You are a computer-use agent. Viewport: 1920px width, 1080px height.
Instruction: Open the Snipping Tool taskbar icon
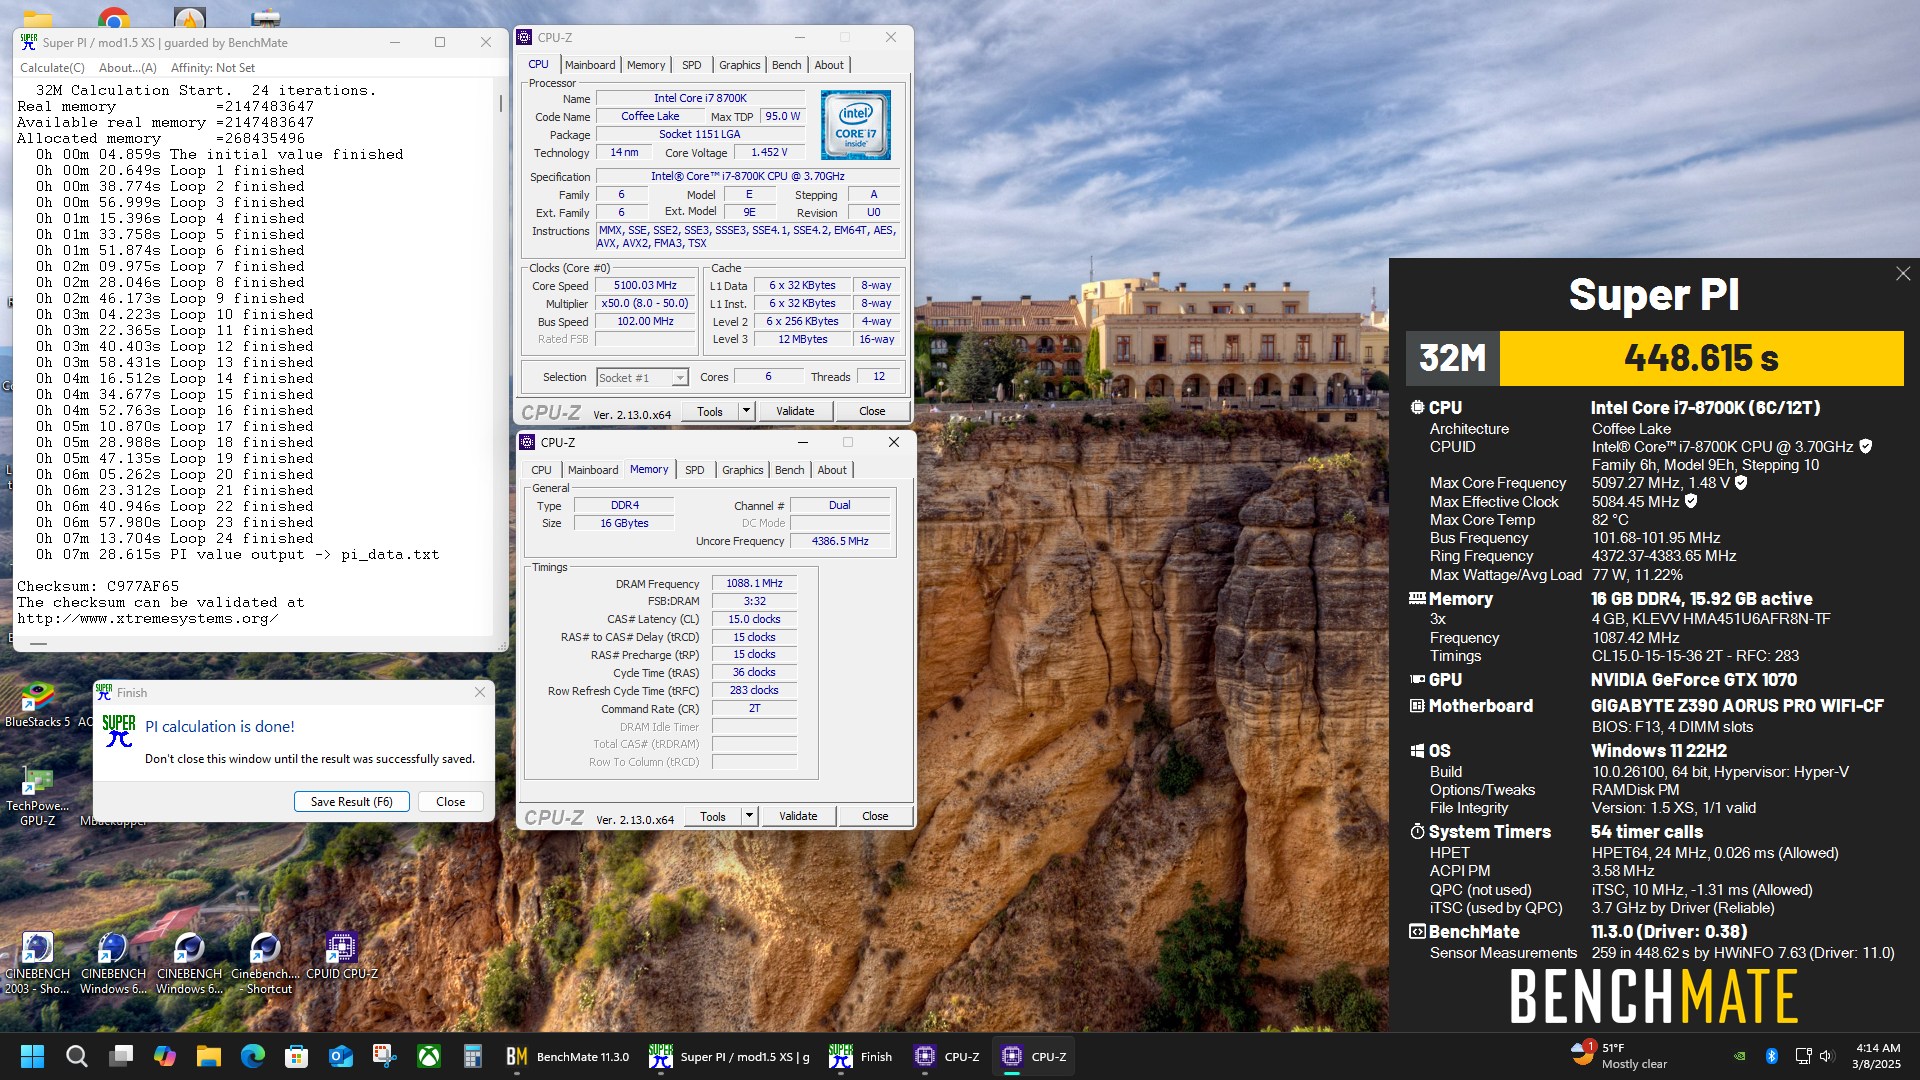click(x=385, y=1056)
